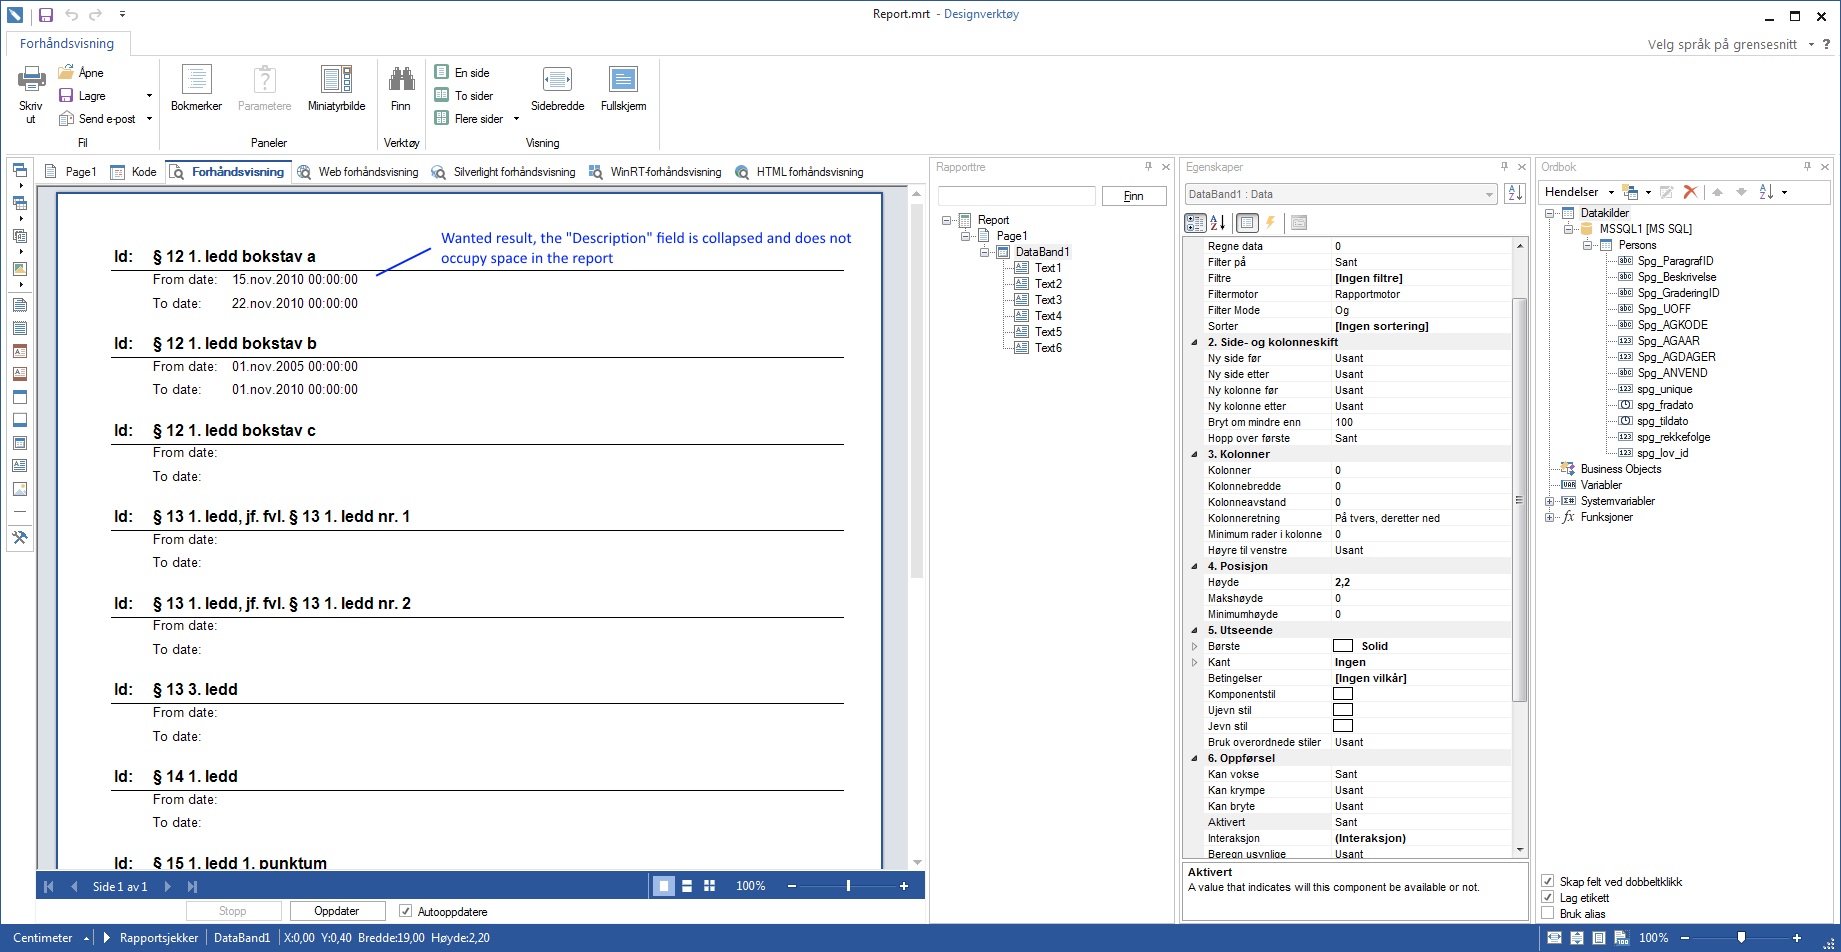The width and height of the screenshot is (1841, 952).
Task: Expand the Systemvariabler node
Action: click(x=1549, y=501)
